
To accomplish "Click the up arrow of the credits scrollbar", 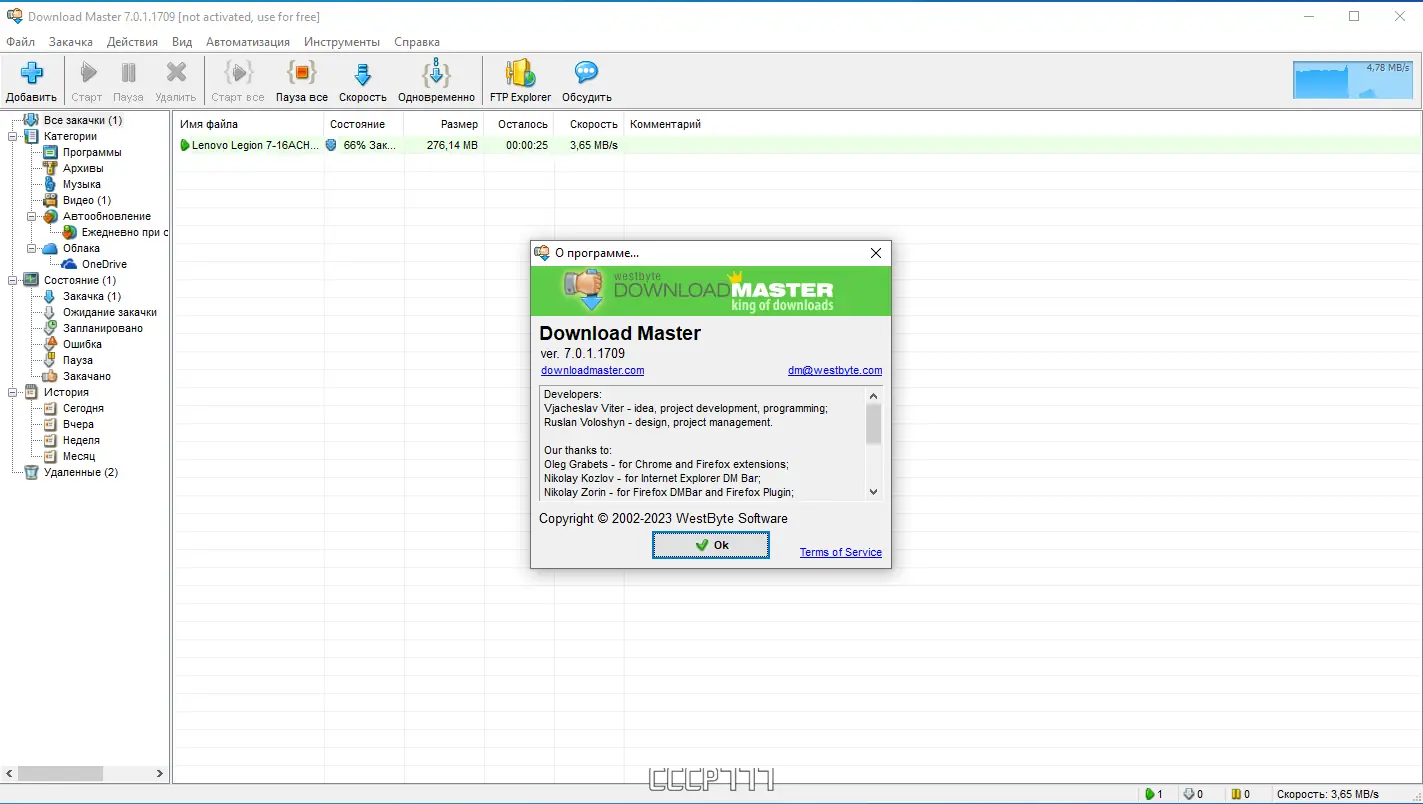I will point(874,395).
